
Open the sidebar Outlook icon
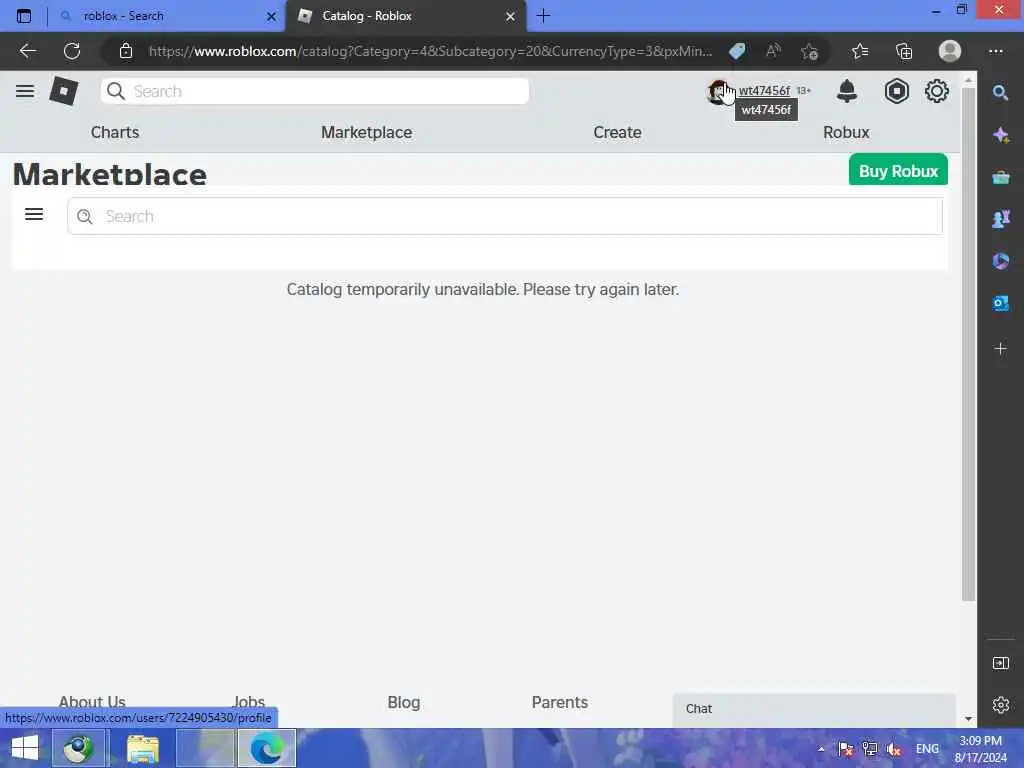1000,303
